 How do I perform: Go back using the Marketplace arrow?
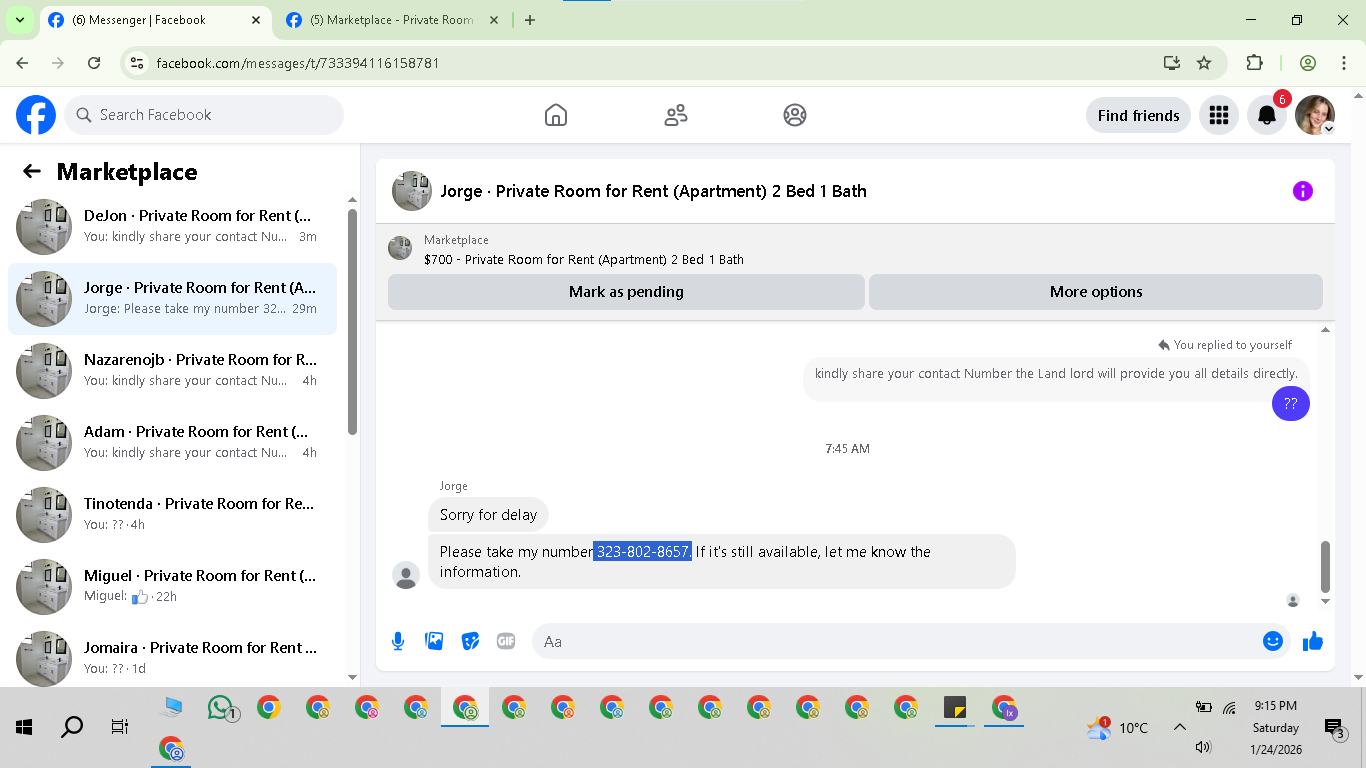32,171
